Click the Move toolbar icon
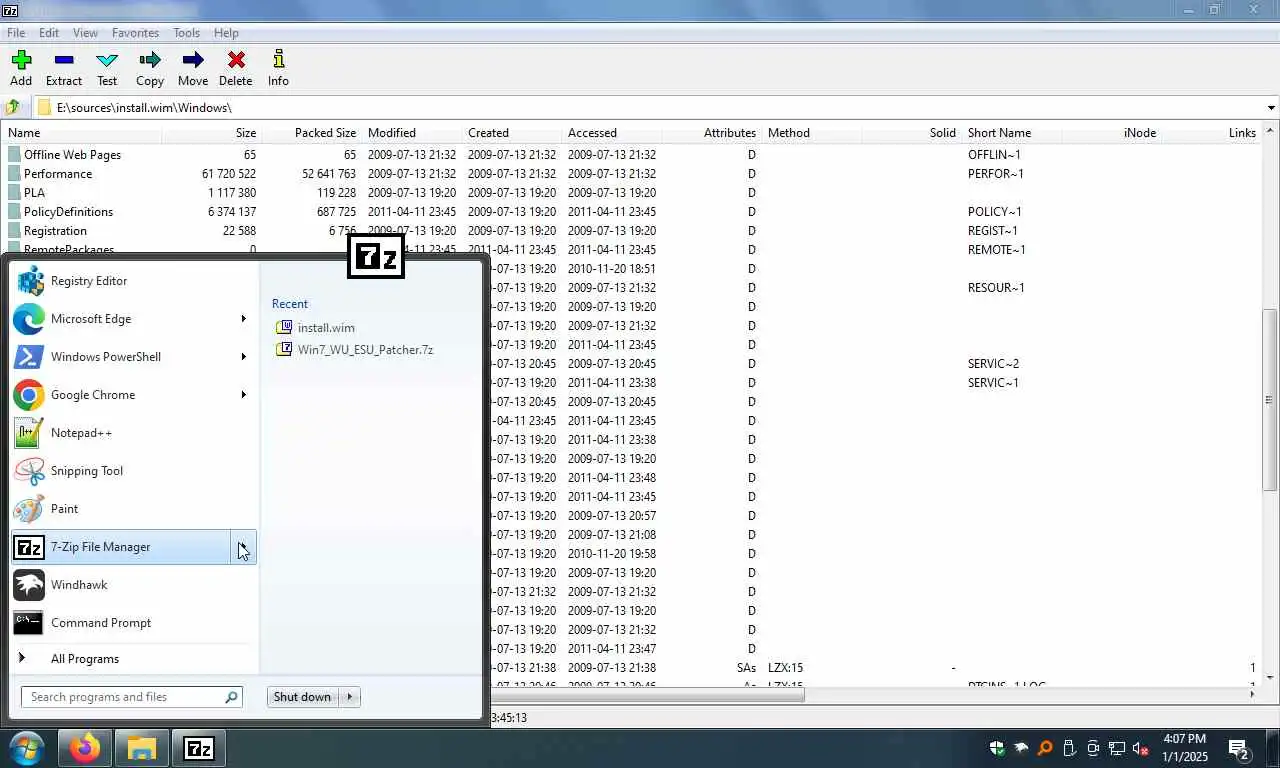 click(x=193, y=69)
